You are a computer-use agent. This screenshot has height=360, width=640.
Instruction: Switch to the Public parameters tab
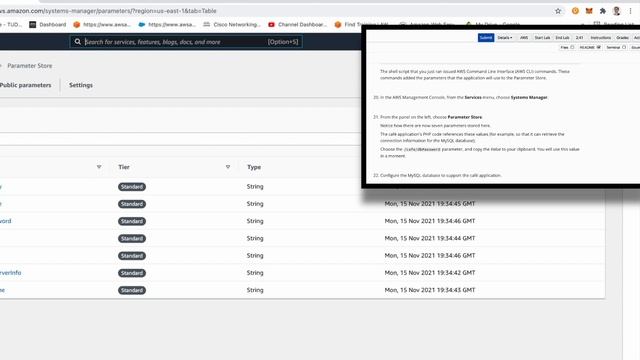click(x=25, y=85)
